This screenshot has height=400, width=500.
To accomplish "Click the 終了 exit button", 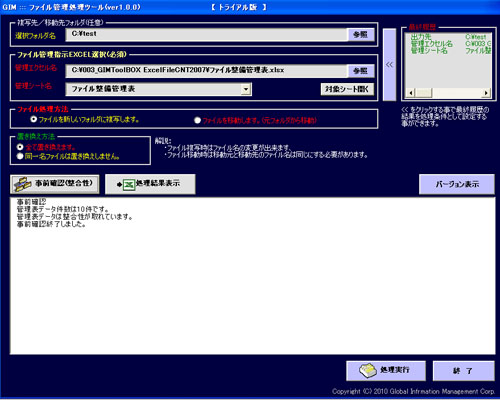I will (x=463, y=371).
